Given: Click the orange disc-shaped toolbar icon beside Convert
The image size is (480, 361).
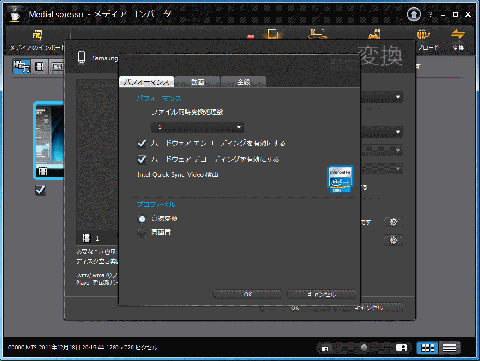Looking at the screenshot, I should point(423,34).
